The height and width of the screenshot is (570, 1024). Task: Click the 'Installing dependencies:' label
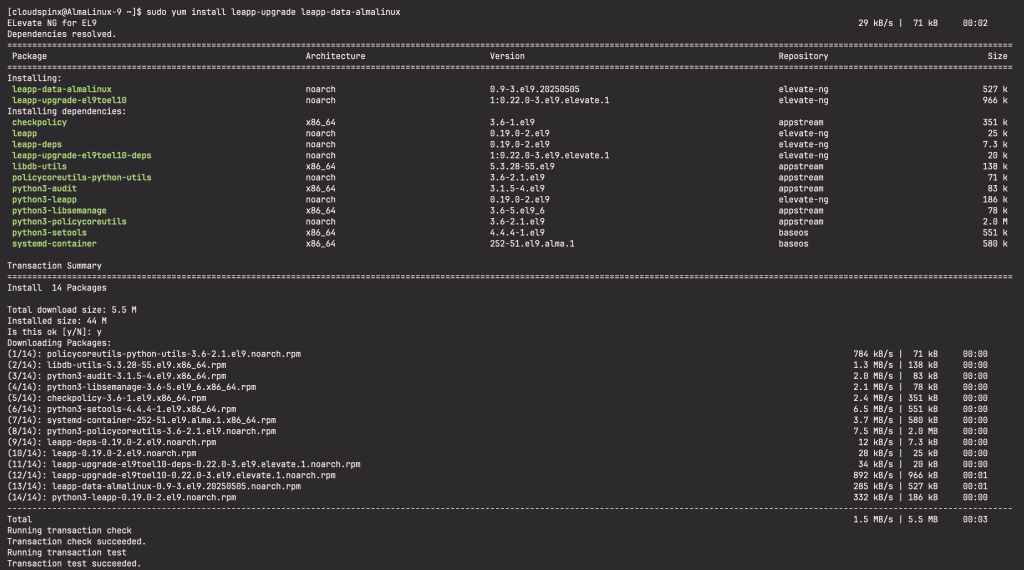pos(67,112)
